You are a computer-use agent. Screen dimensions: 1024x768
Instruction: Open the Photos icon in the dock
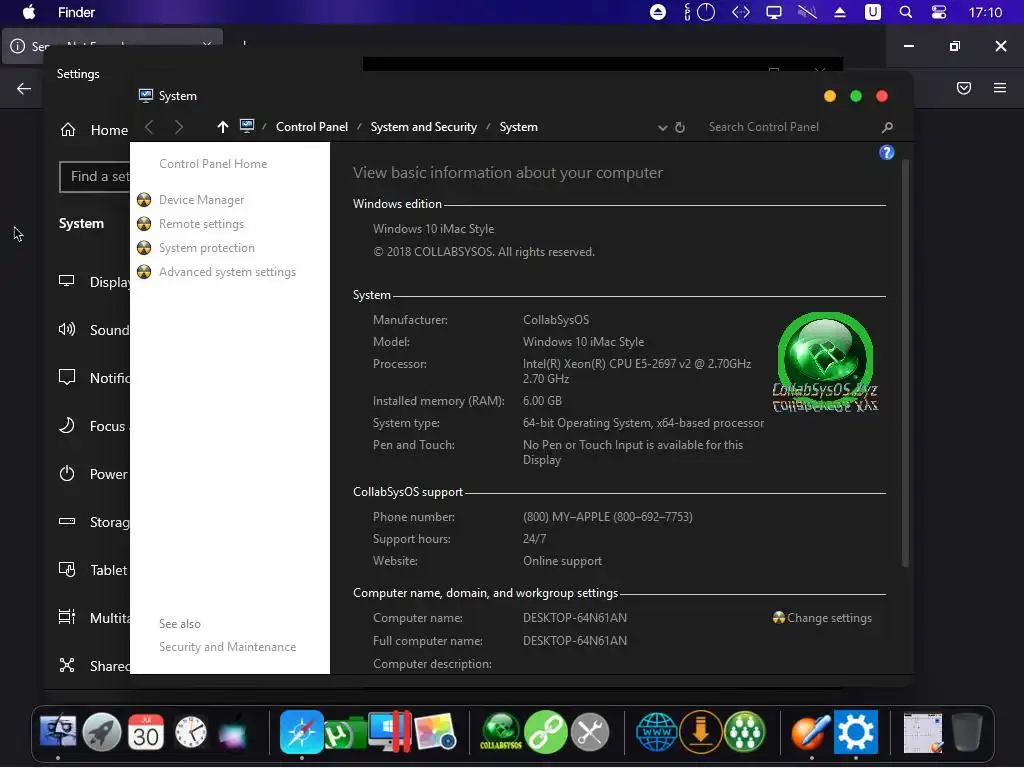[434, 732]
